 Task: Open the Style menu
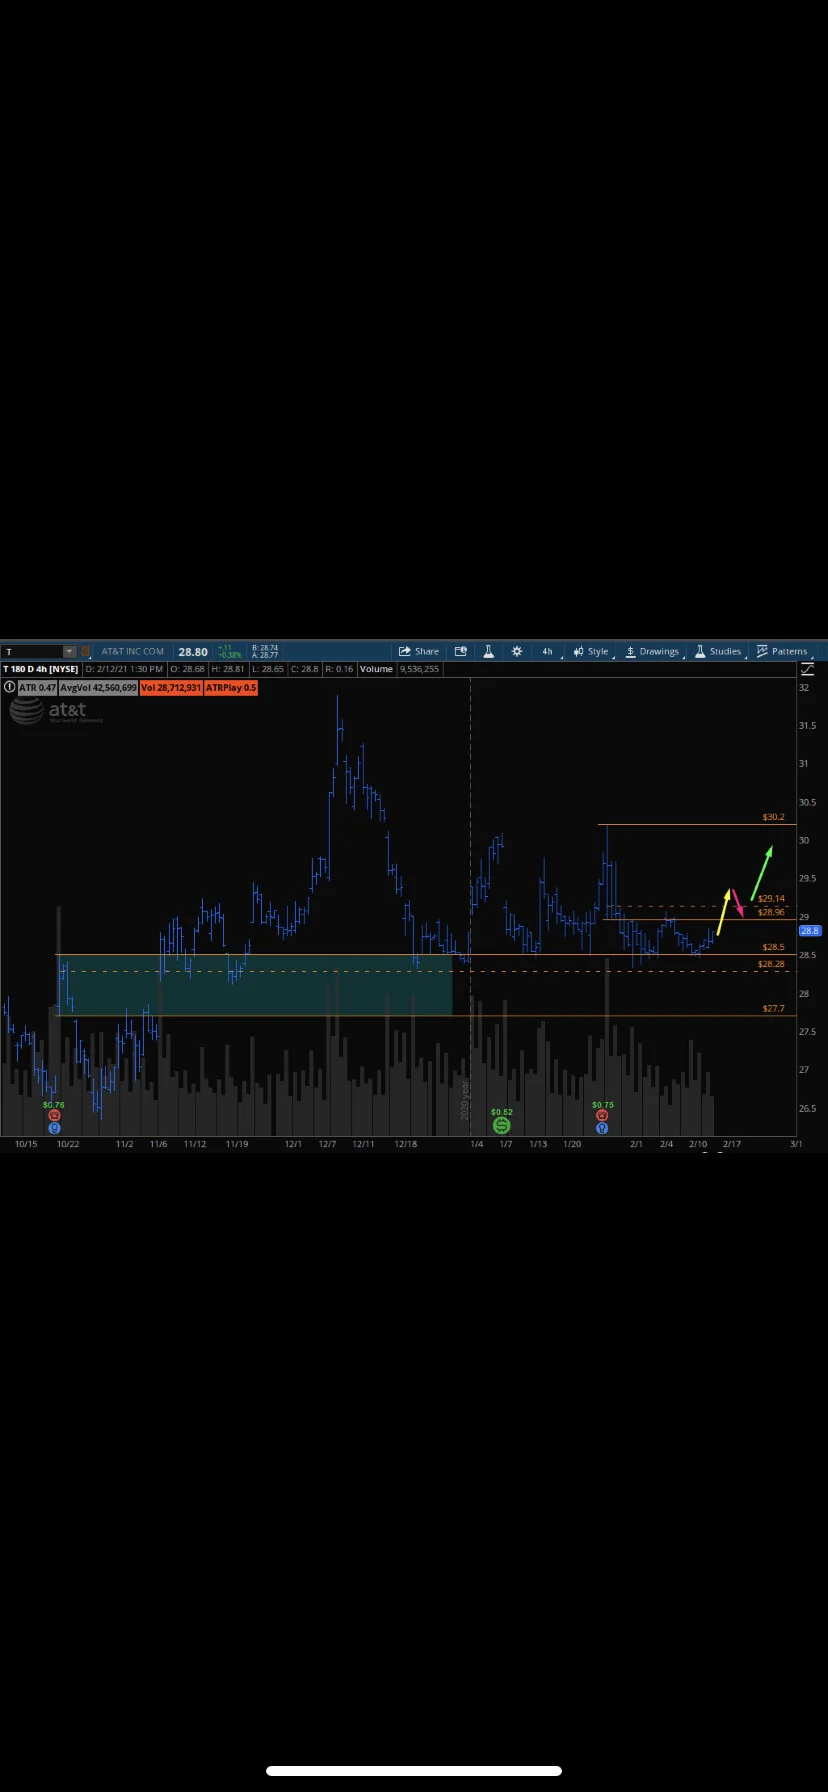591,651
